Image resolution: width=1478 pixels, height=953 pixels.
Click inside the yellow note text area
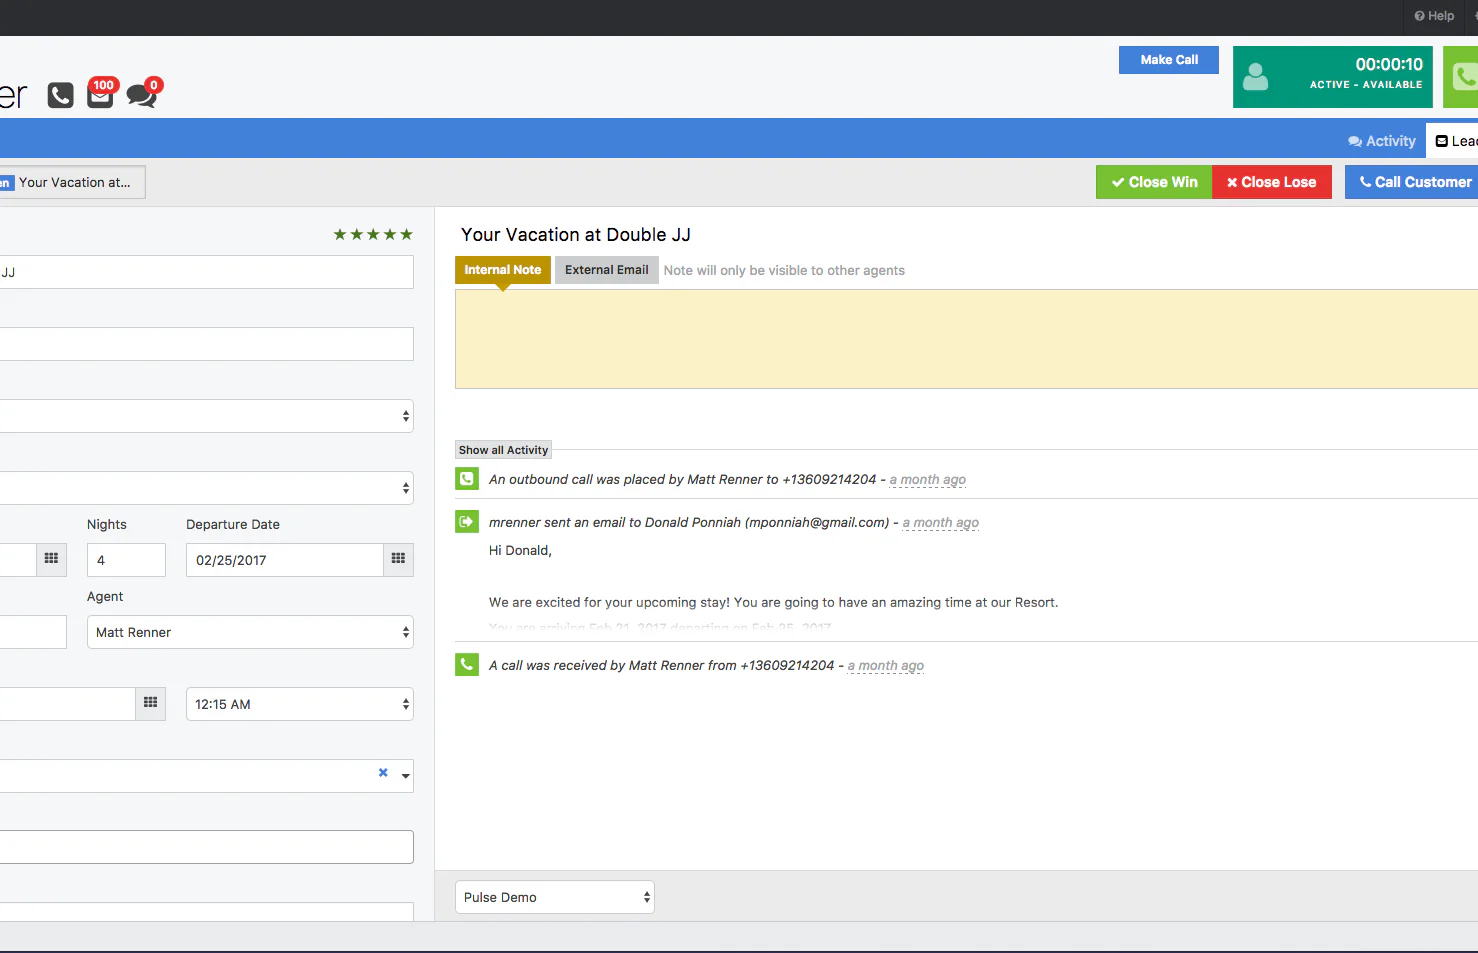click(x=966, y=339)
